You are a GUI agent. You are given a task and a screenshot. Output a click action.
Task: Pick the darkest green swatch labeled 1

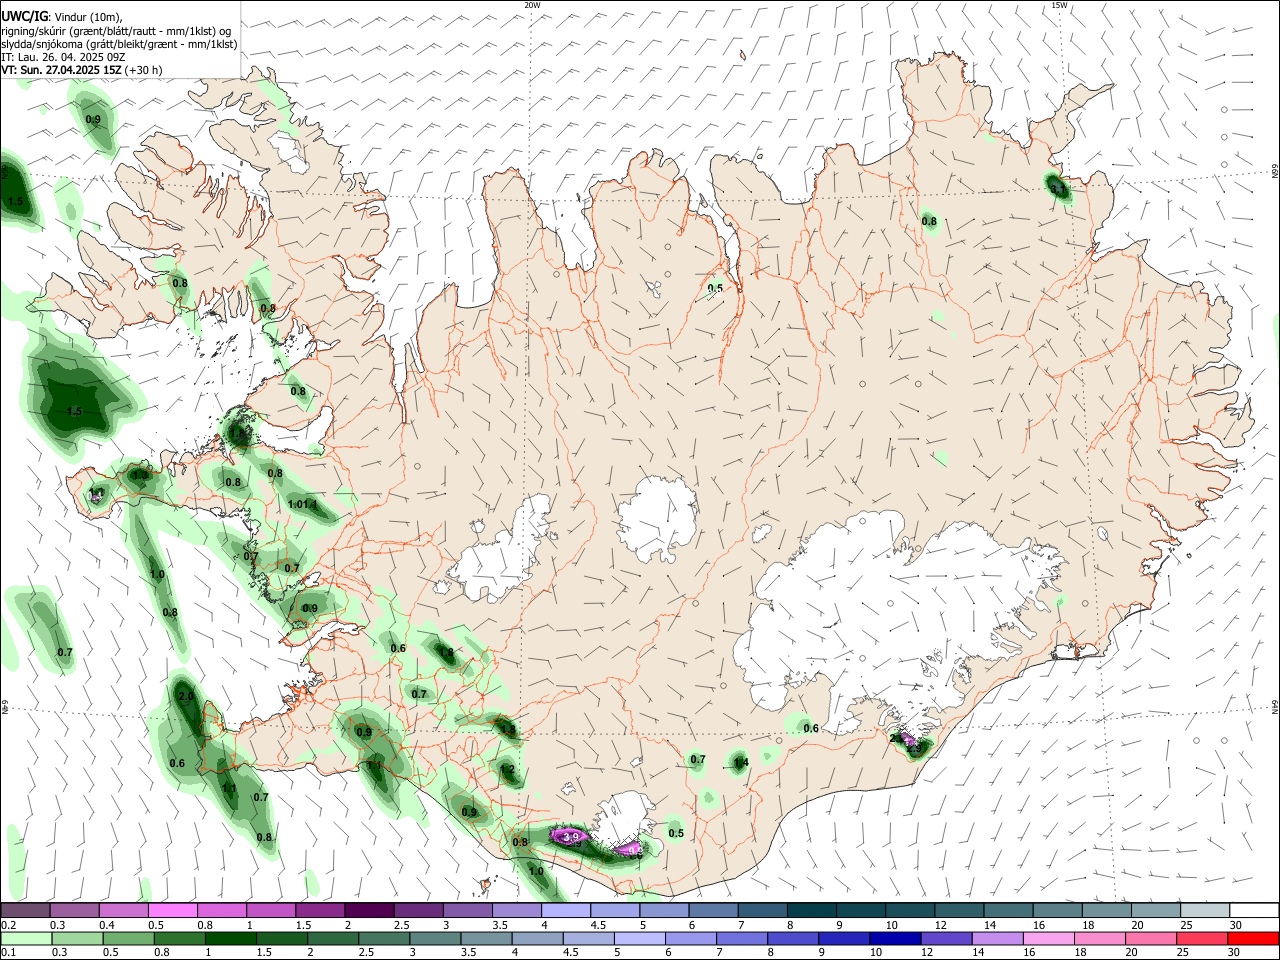point(230,938)
